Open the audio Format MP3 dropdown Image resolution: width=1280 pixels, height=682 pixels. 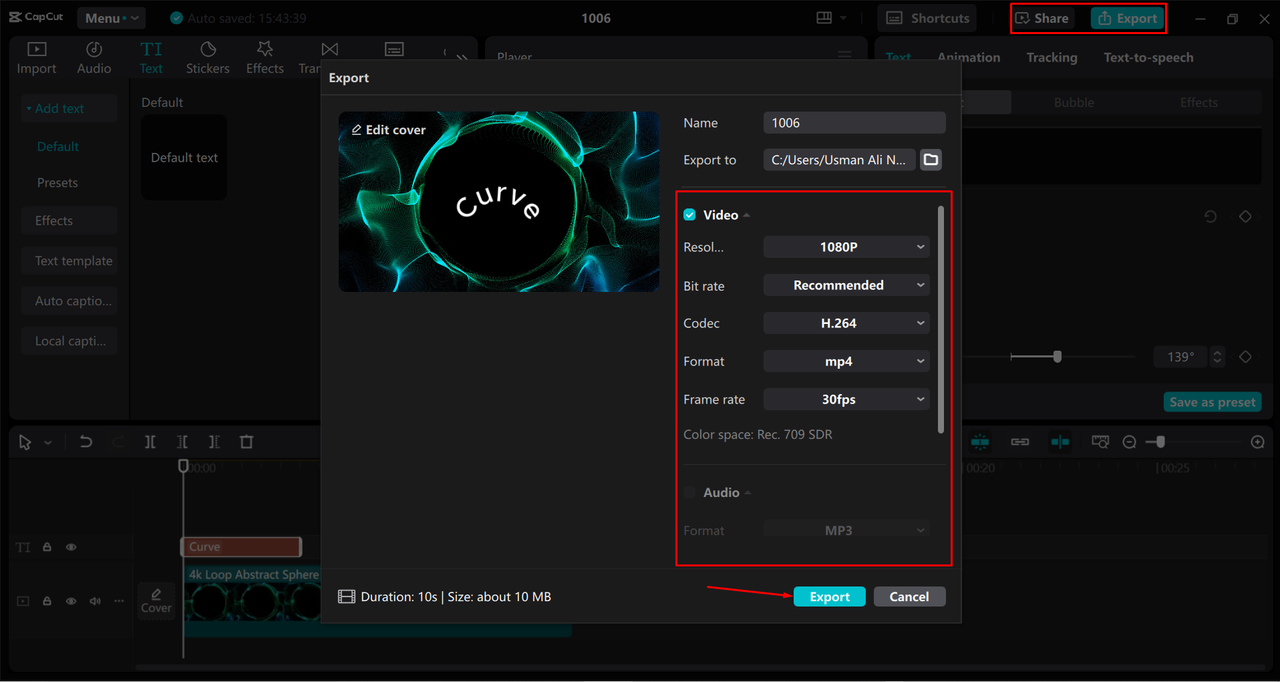point(846,530)
